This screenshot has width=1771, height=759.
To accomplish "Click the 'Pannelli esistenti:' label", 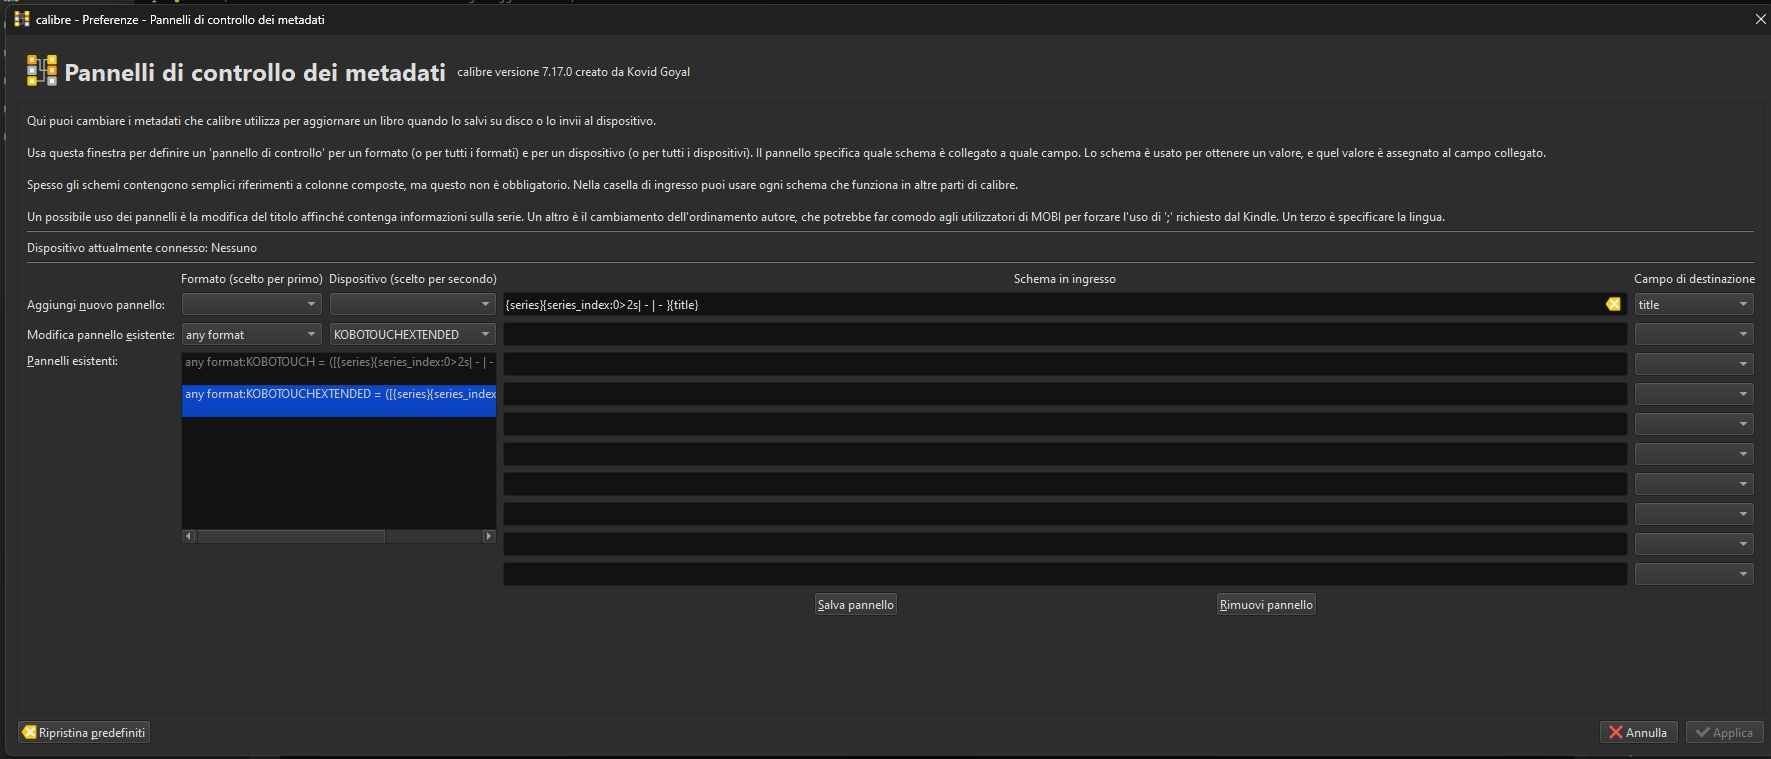I will click(72, 361).
